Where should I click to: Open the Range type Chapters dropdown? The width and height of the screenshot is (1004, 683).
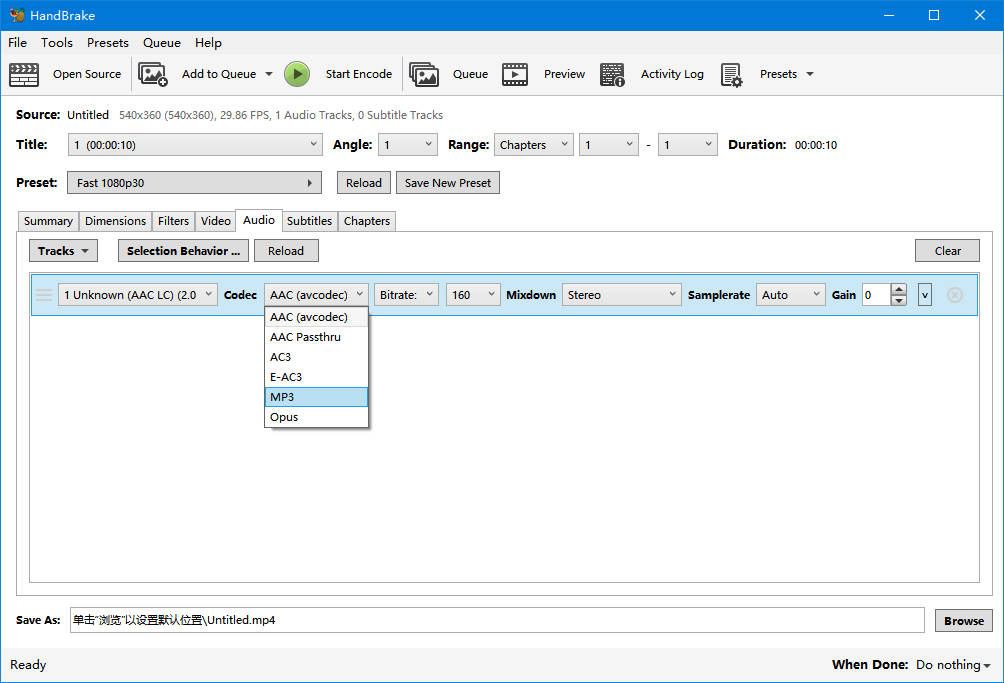(x=533, y=145)
